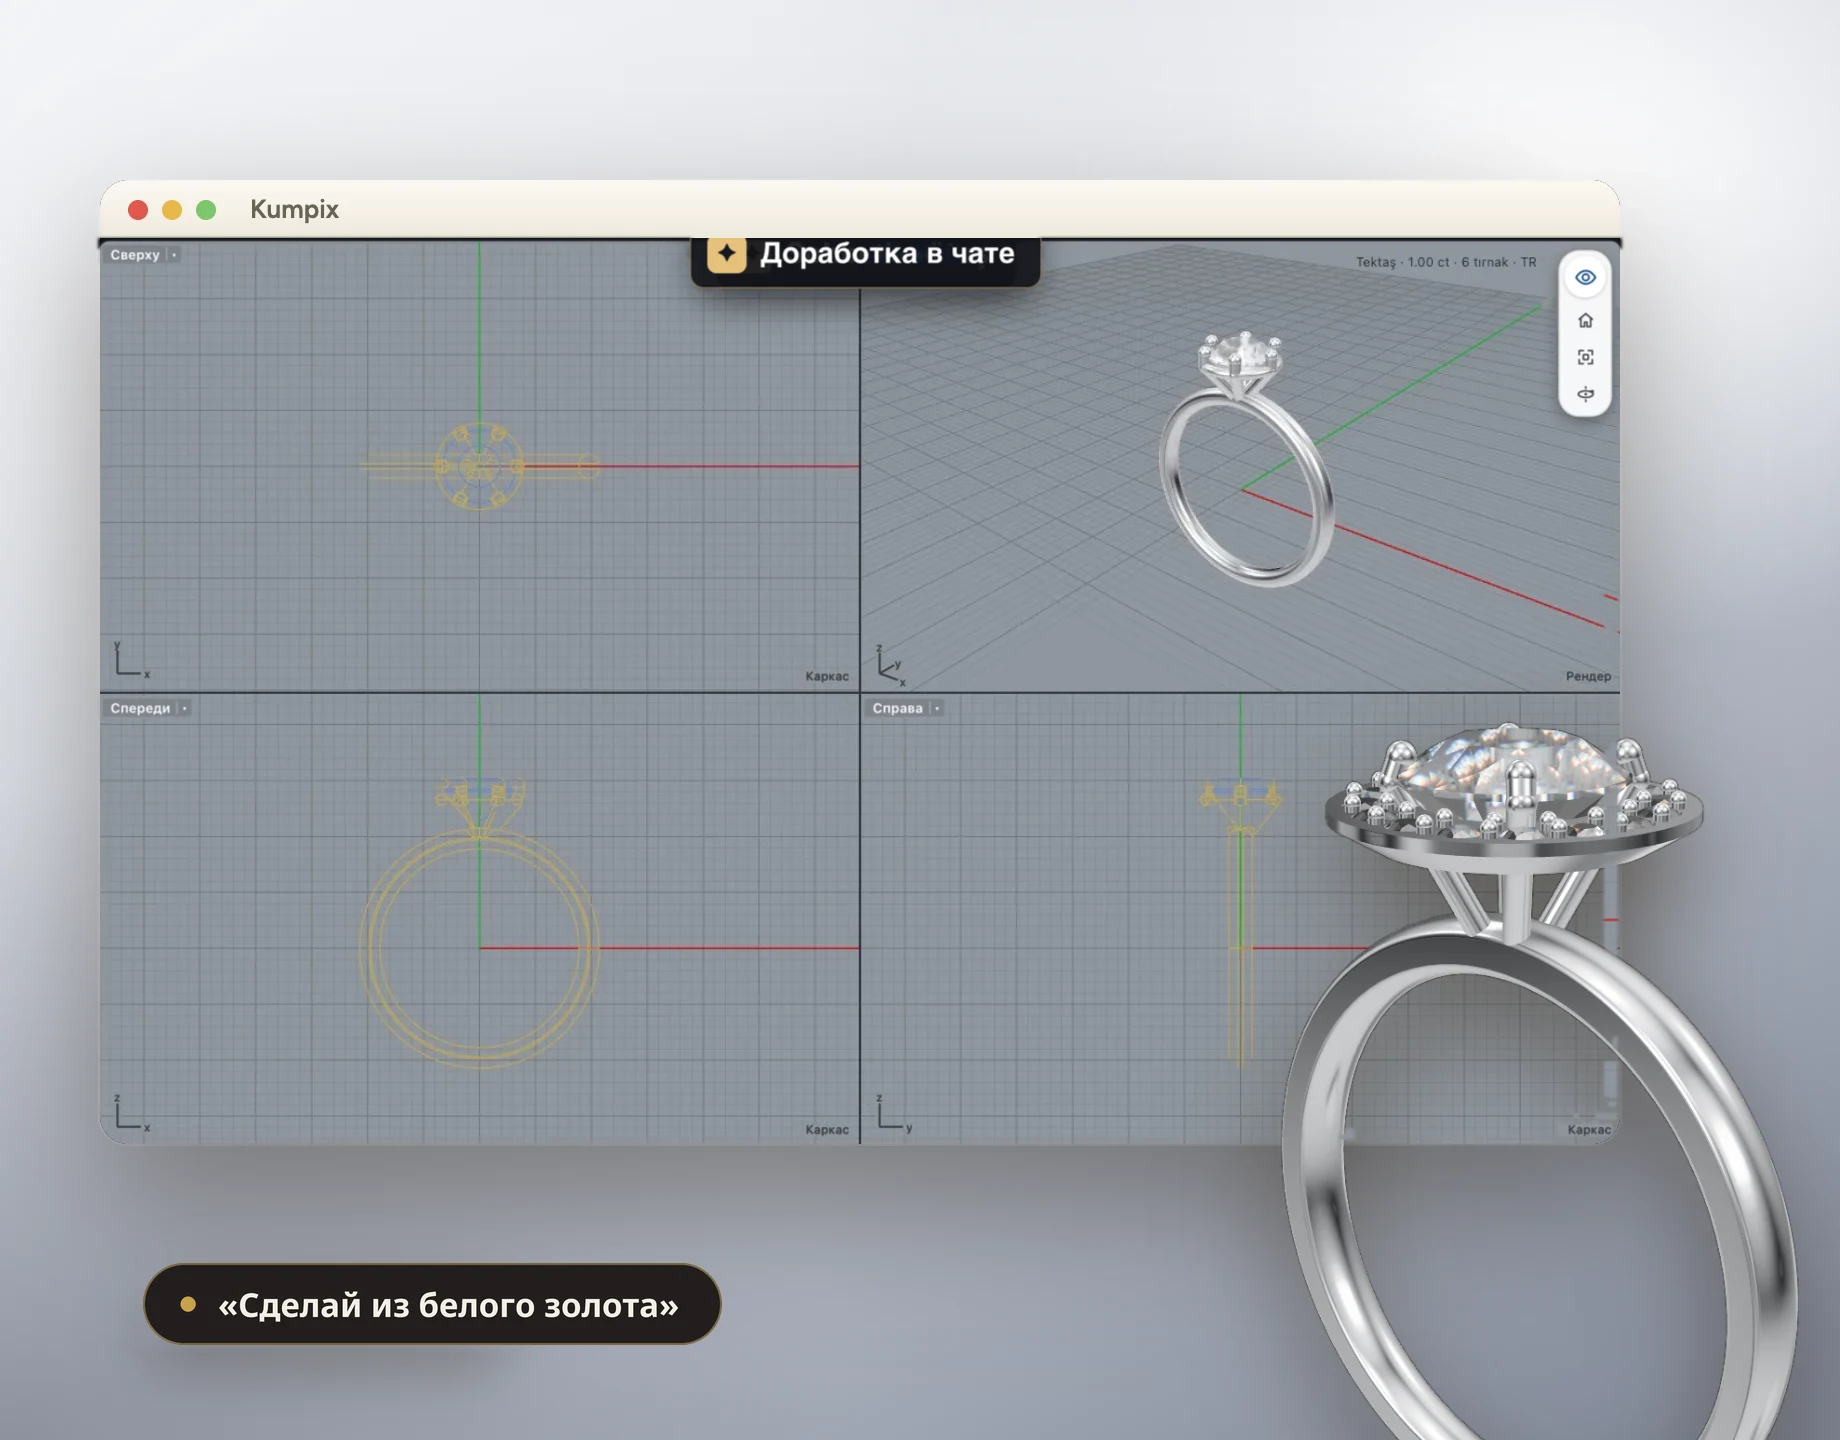Click the sparkle icon on chat refinement badge
This screenshot has width=1840, height=1440.
coord(727,254)
